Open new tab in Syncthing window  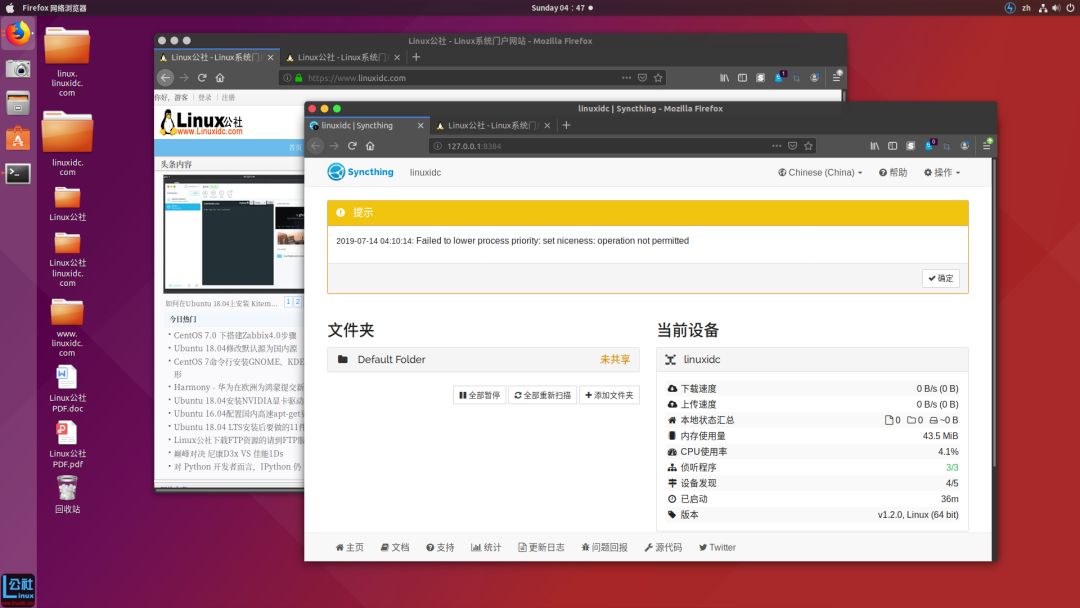pos(566,125)
